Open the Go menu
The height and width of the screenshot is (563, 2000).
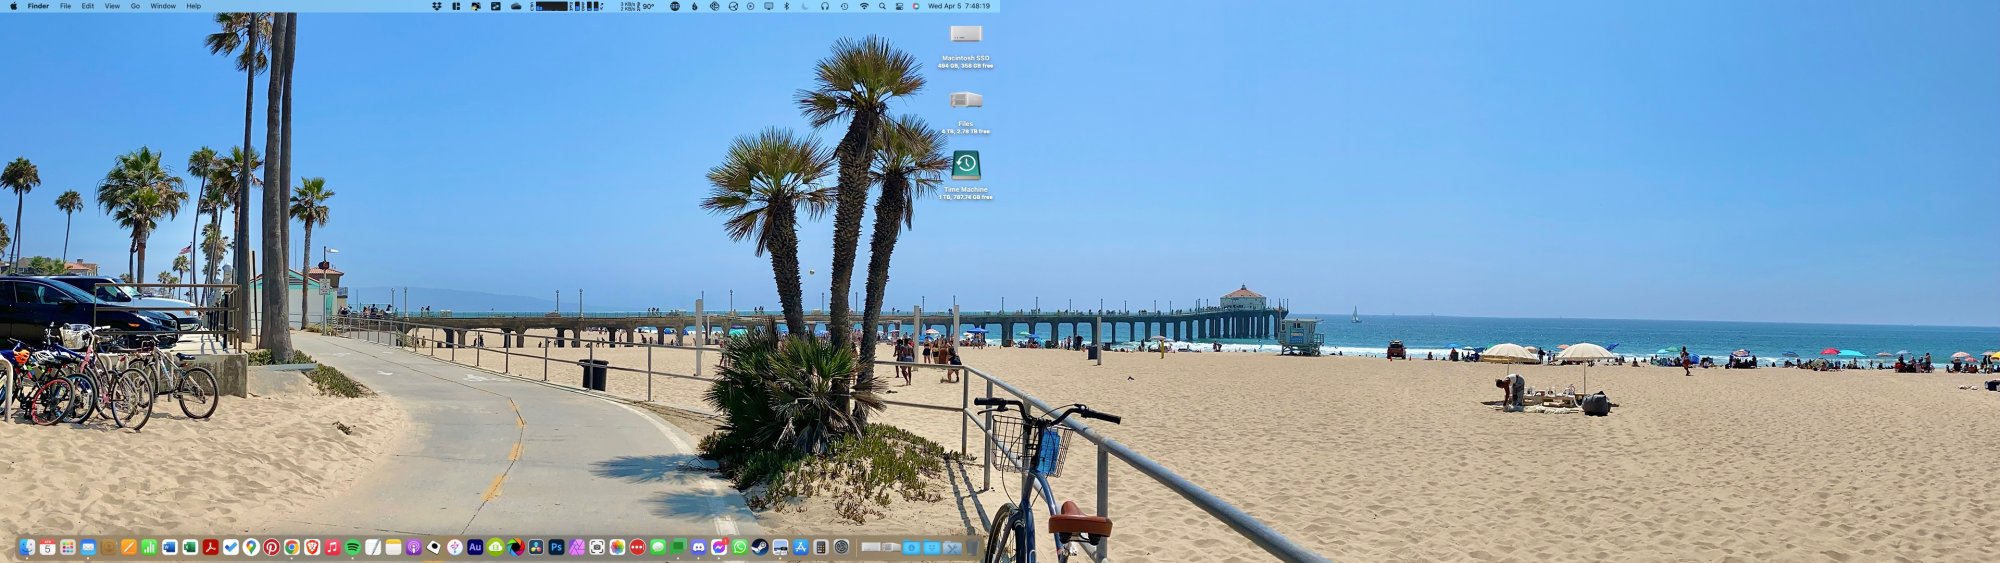click(135, 6)
